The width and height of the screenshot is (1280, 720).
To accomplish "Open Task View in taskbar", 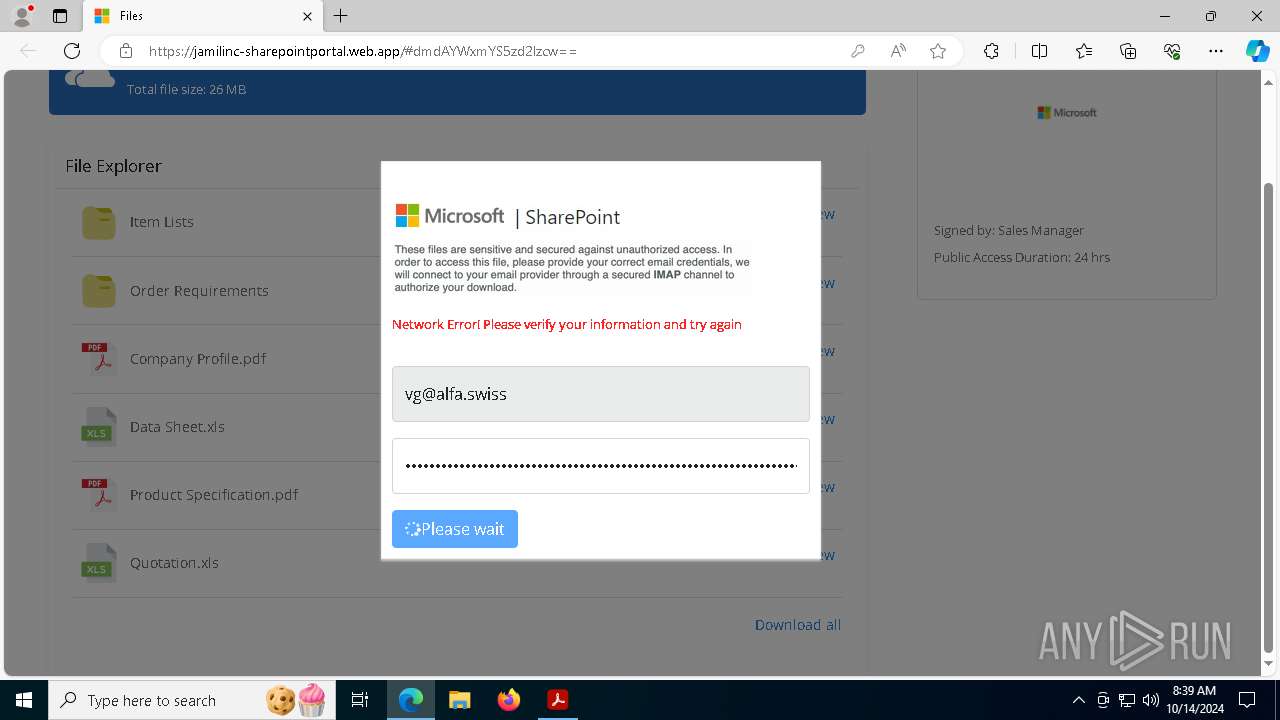I will click(360, 700).
